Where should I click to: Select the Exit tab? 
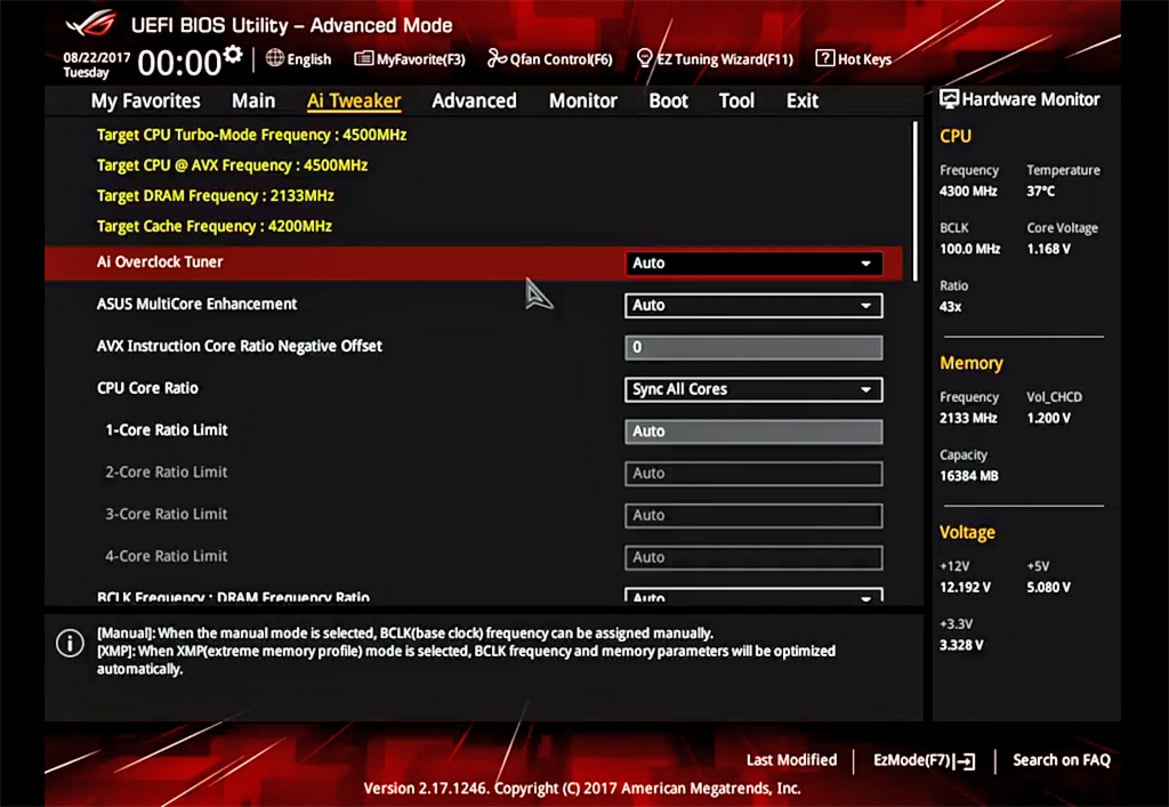pos(802,101)
